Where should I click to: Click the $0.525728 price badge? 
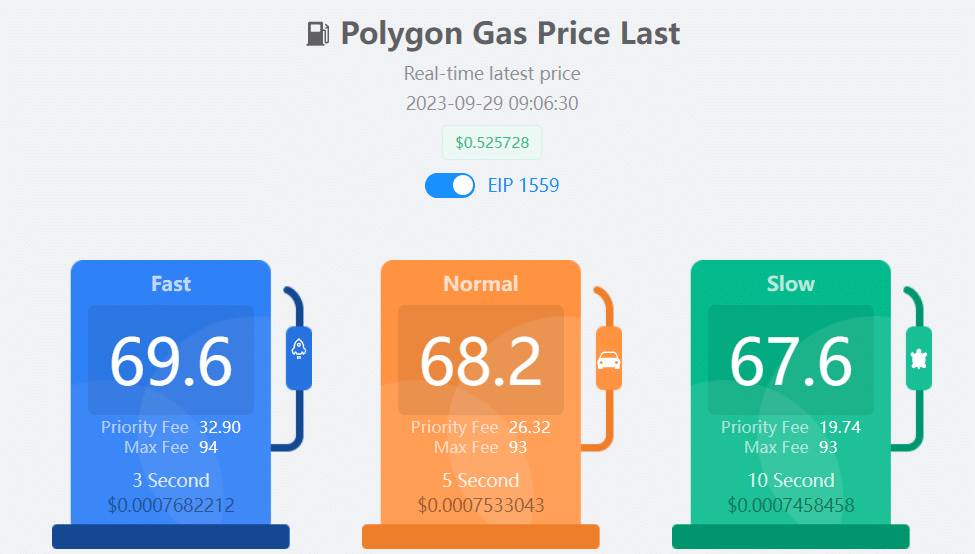tap(492, 142)
